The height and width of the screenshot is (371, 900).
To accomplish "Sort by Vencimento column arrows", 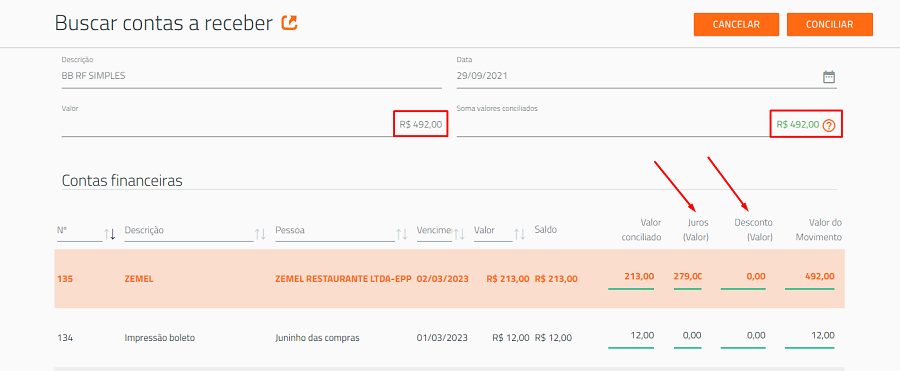I will tap(459, 234).
